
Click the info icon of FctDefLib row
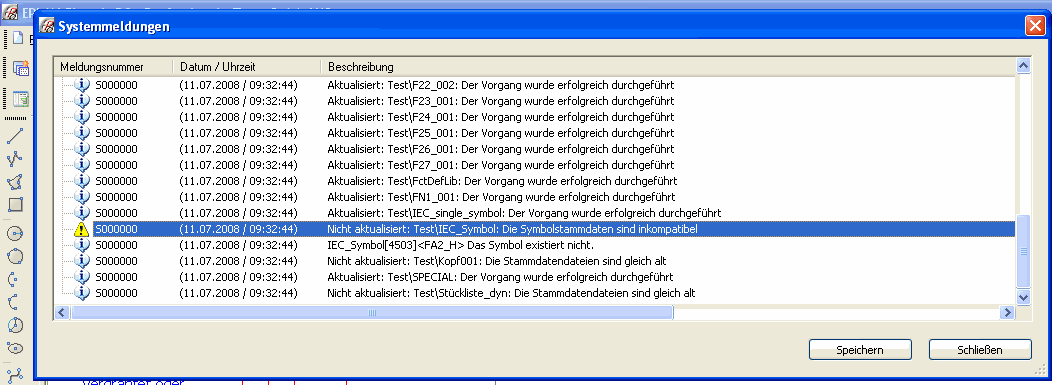81,181
